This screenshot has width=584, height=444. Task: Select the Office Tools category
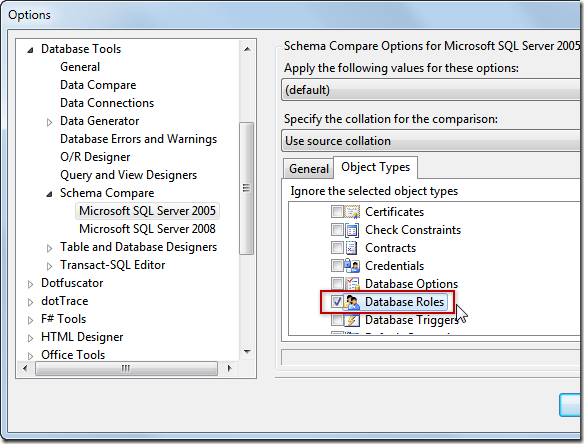73,355
